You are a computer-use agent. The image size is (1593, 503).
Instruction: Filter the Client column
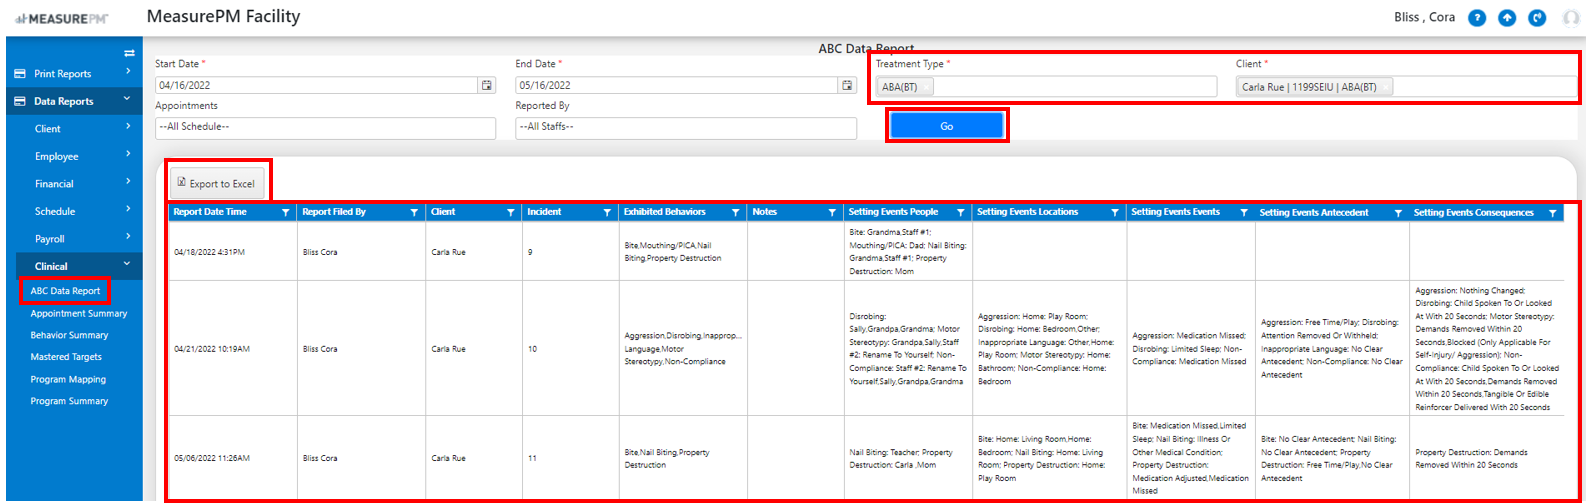(x=511, y=213)
